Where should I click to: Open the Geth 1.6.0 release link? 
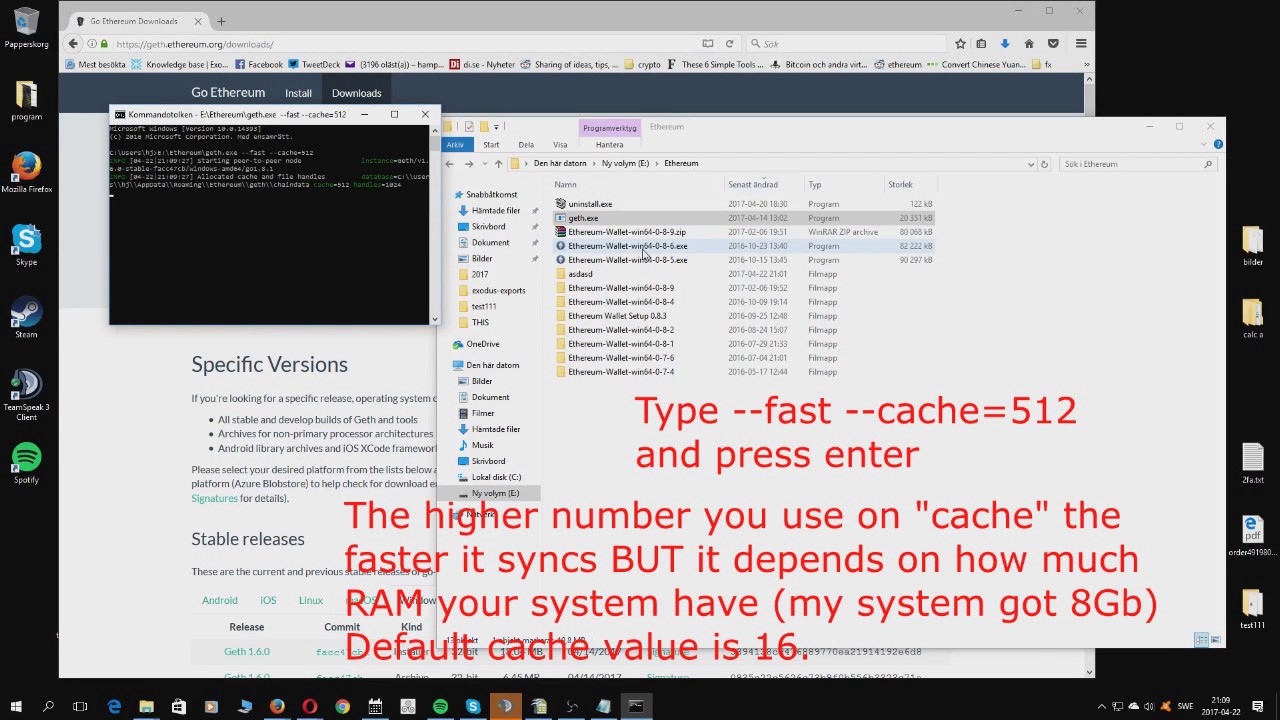247,651
